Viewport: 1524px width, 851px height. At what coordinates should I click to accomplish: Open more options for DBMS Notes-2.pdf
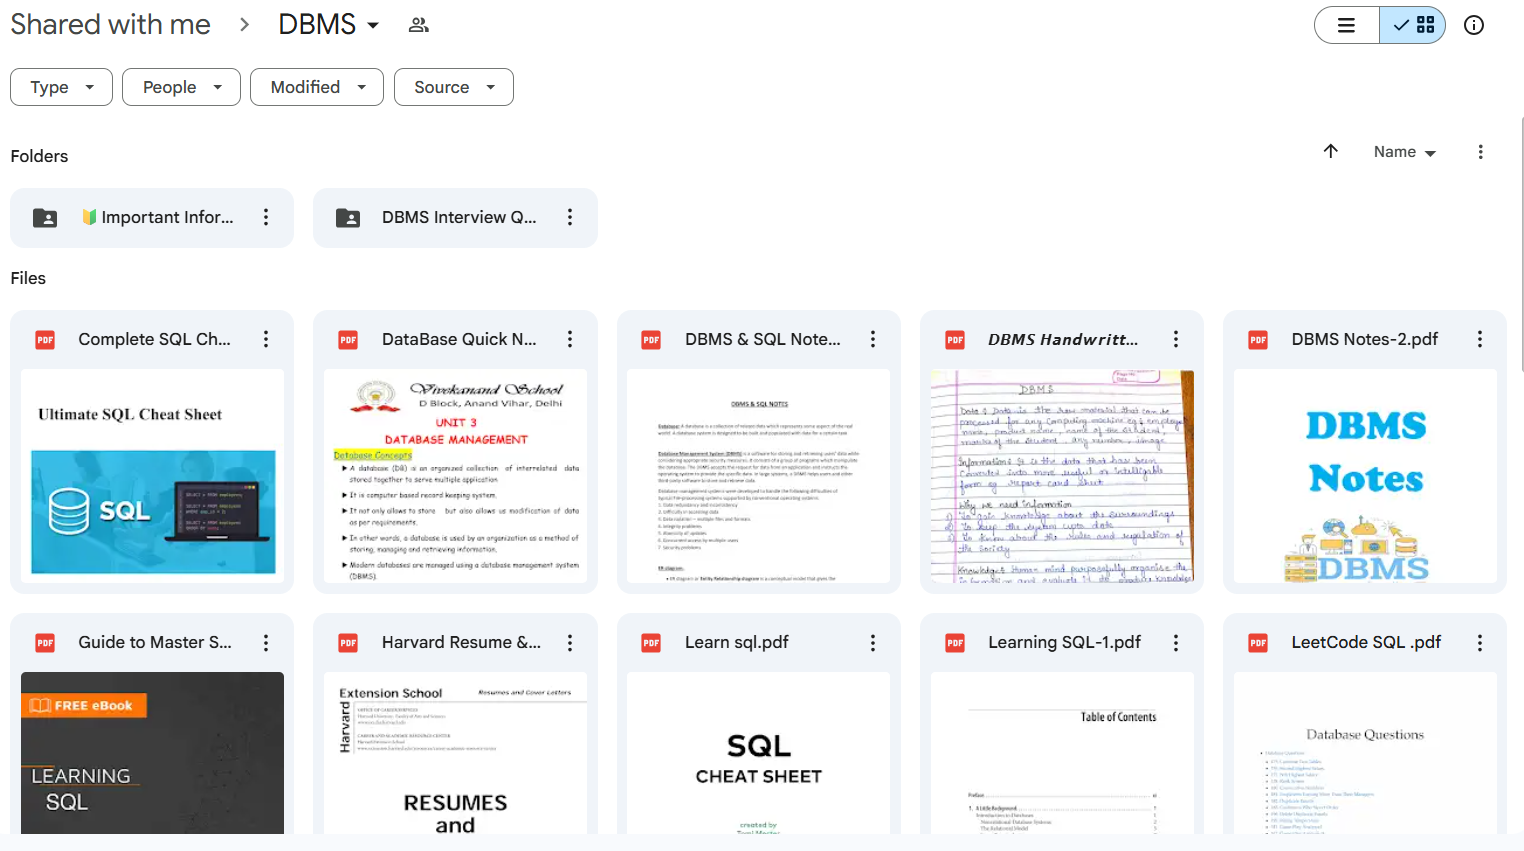click(1479, 339)
